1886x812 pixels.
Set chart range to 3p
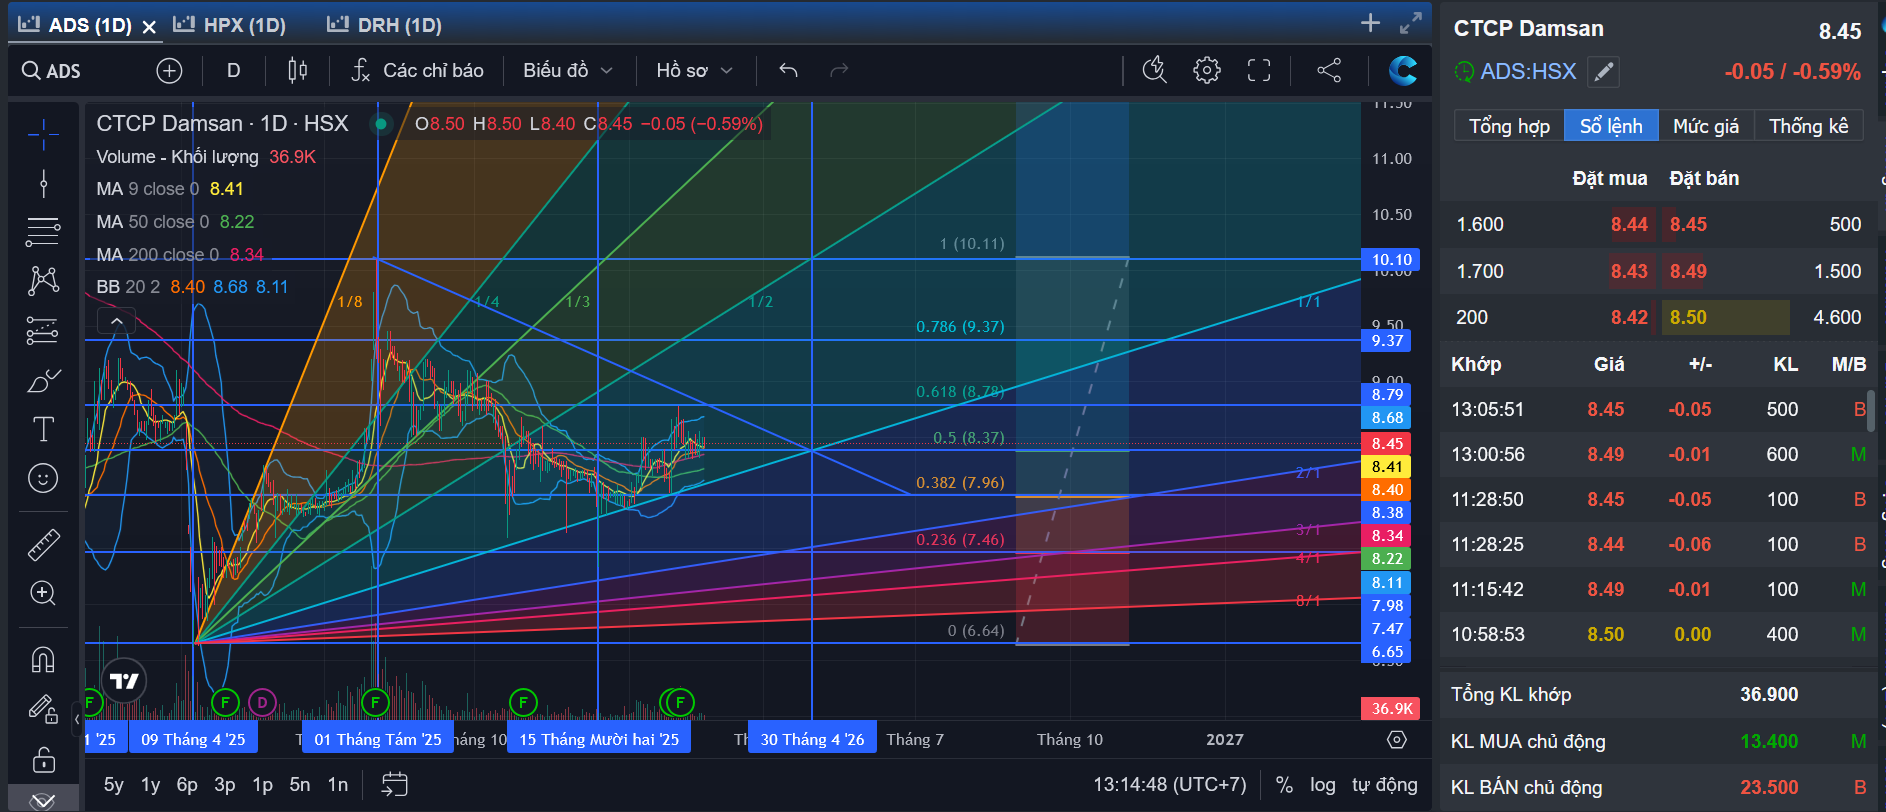pyautogui.click(x=225, y=785)
